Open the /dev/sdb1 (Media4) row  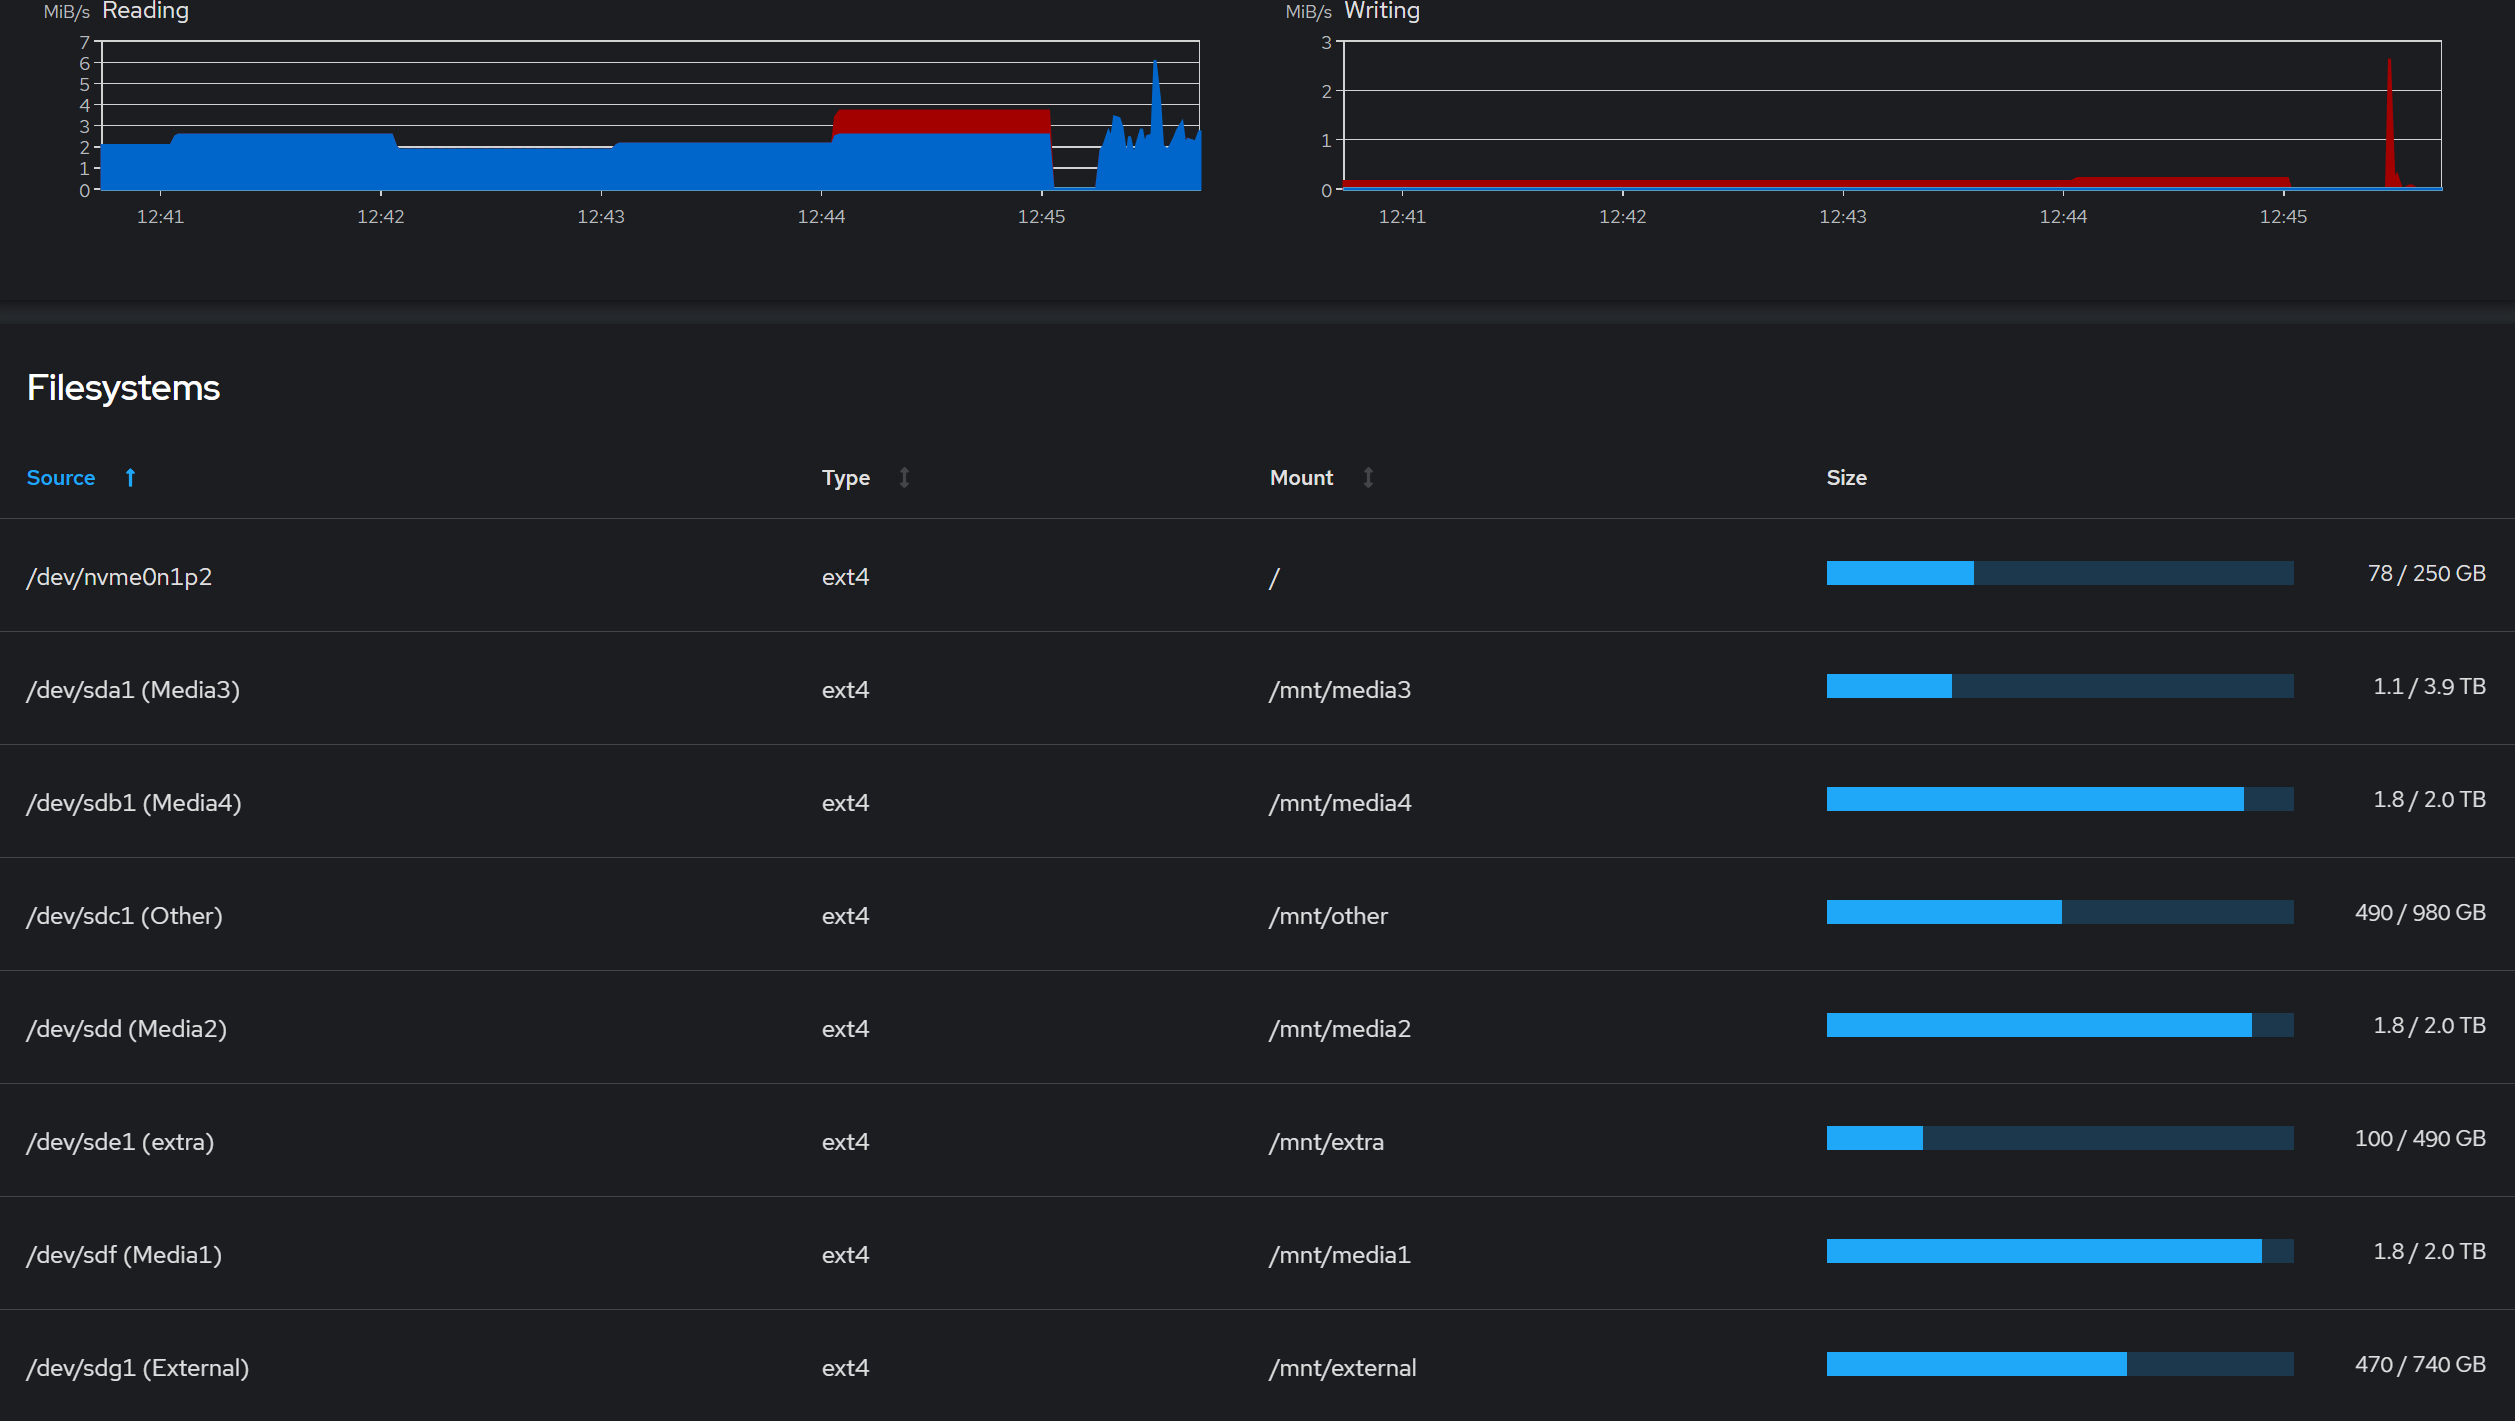tap(1257, 801)
